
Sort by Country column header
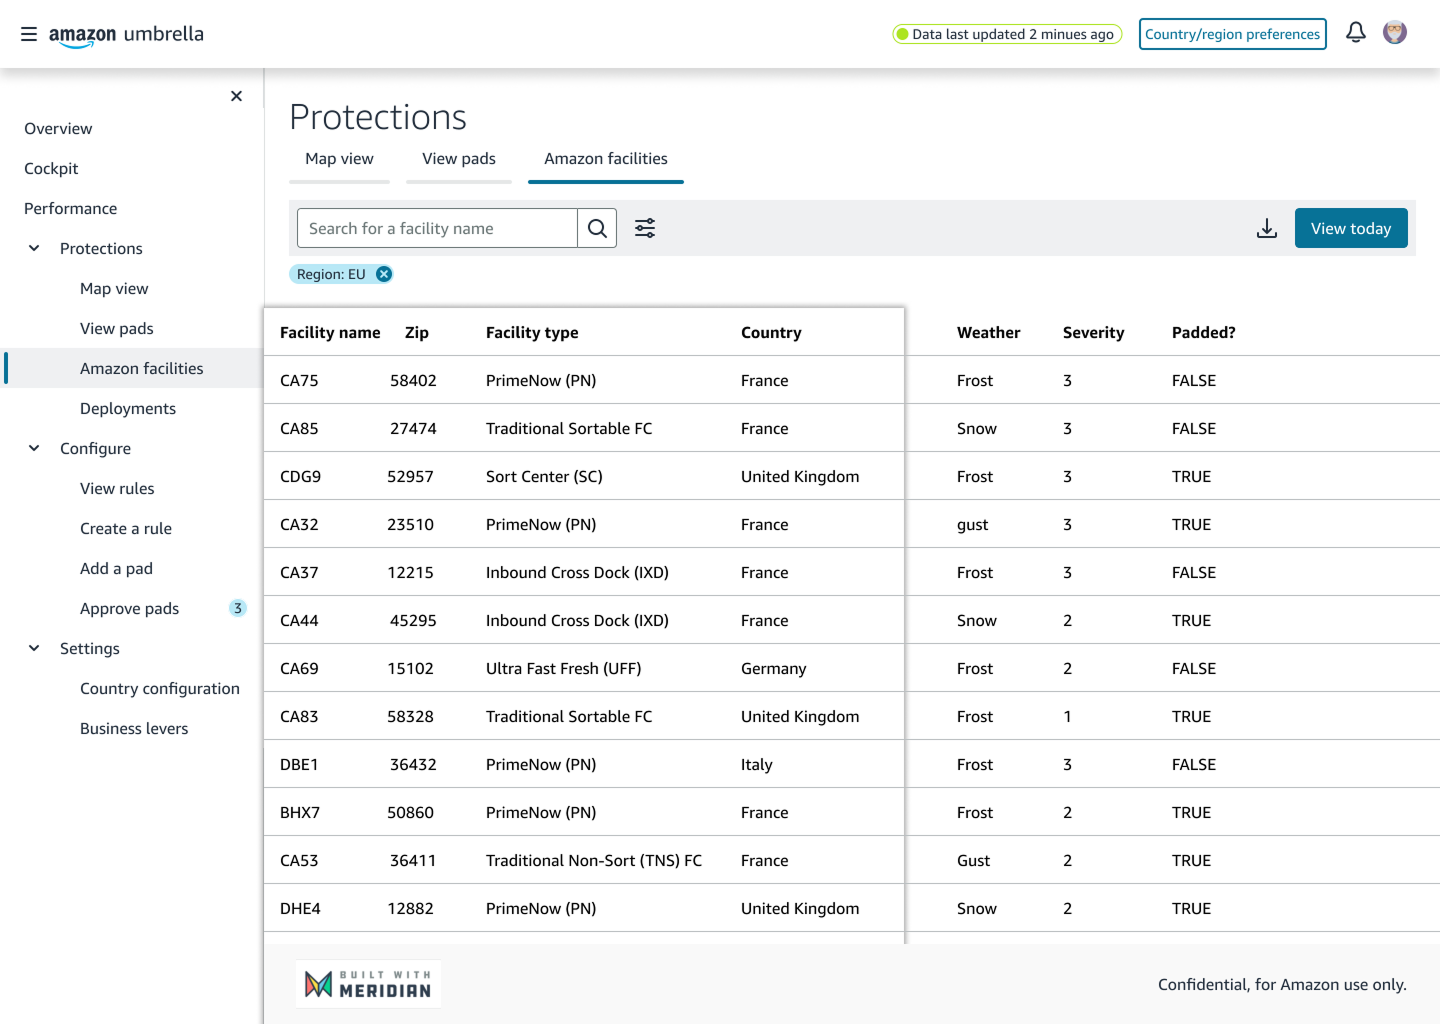[771, 332]
